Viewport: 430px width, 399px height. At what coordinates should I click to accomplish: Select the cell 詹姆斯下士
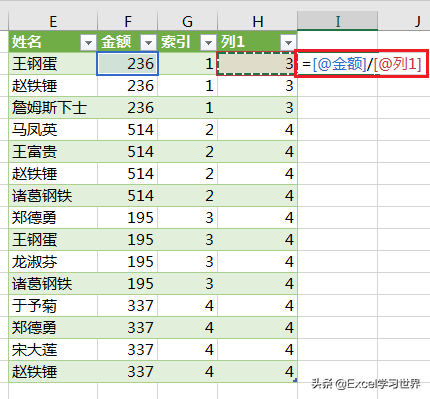click(x=53, y=108)
